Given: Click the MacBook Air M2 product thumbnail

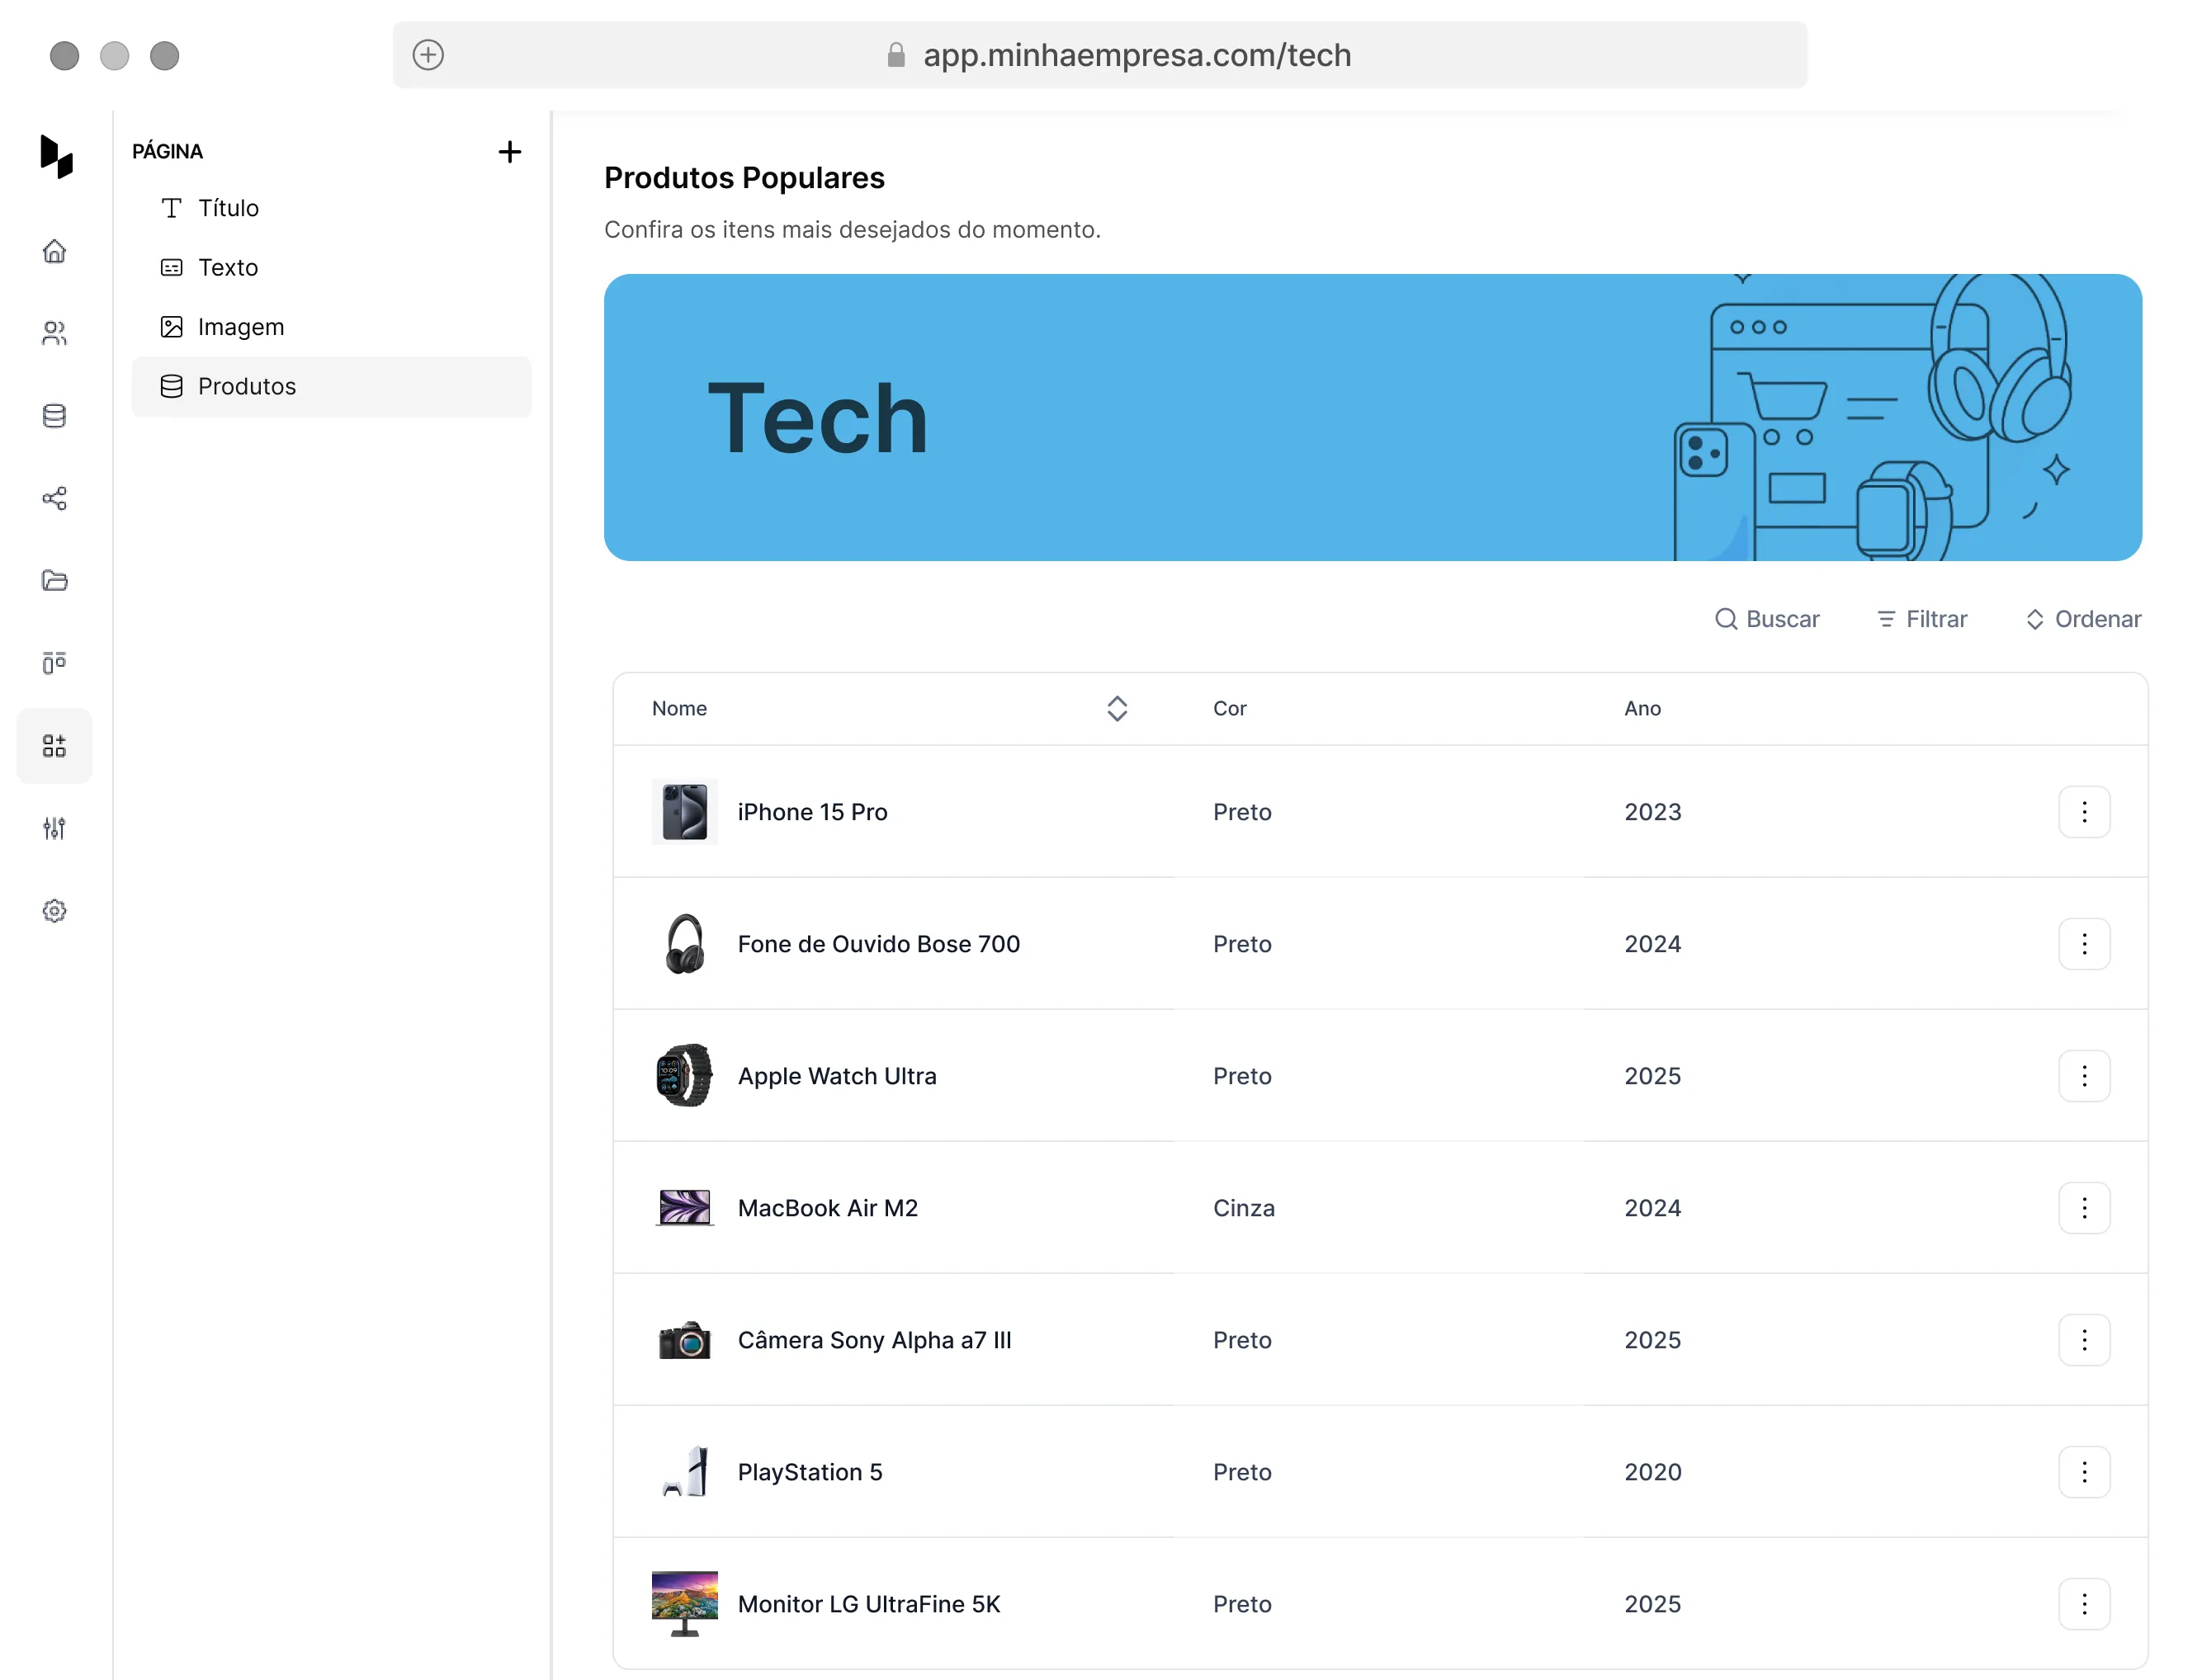Looking at the screenshot, I should pyautogui.click(x=684, y=1207).
